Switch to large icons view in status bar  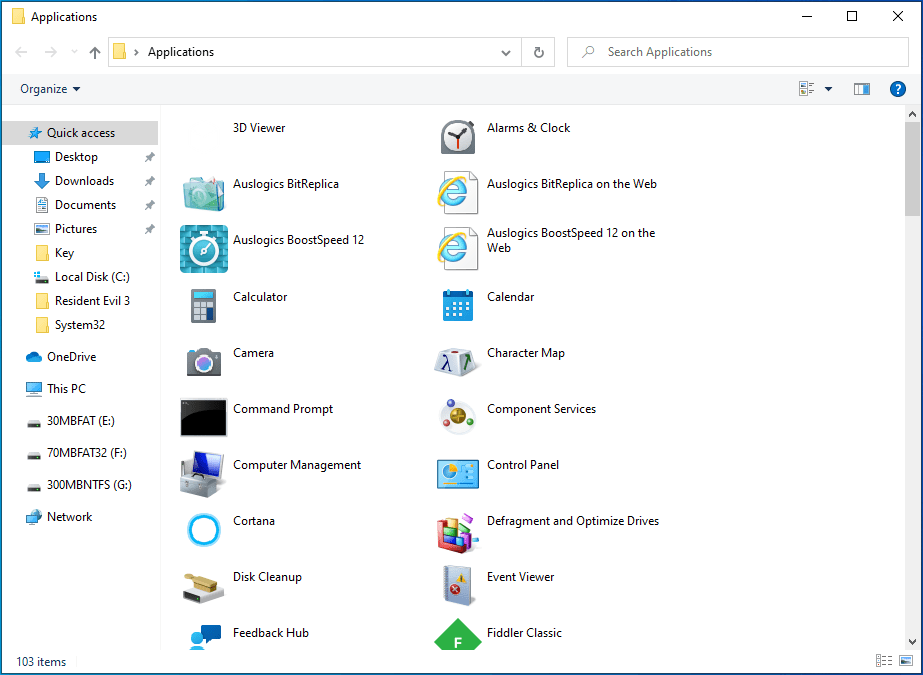point(906,661)
